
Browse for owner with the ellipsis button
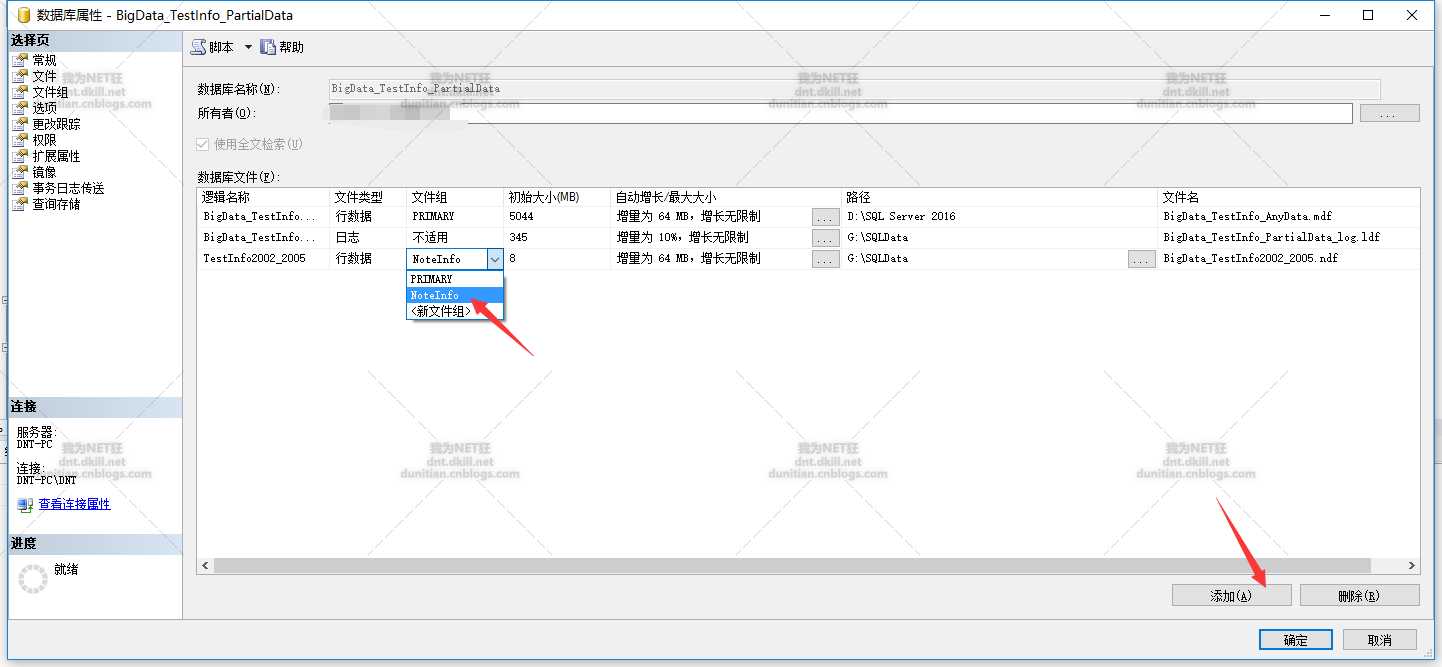click(x=1389, y=113)
